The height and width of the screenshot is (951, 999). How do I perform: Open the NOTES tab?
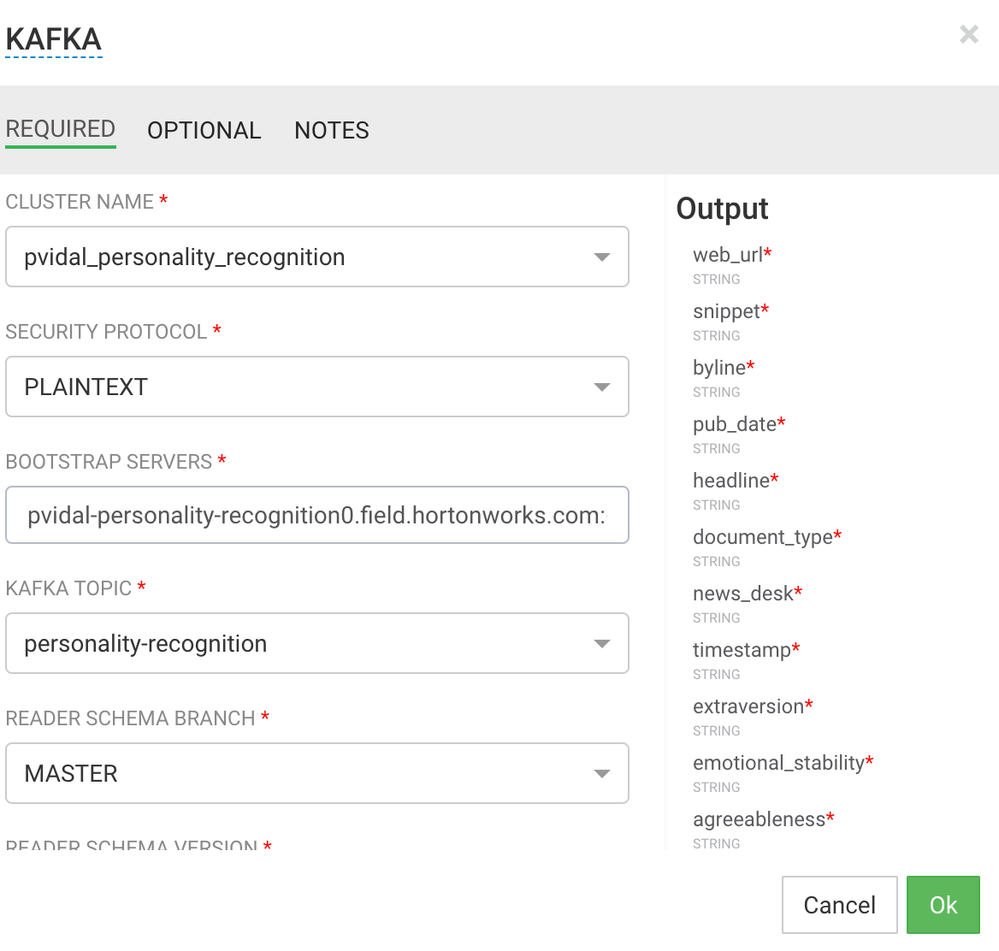click(x=331, y=131)
